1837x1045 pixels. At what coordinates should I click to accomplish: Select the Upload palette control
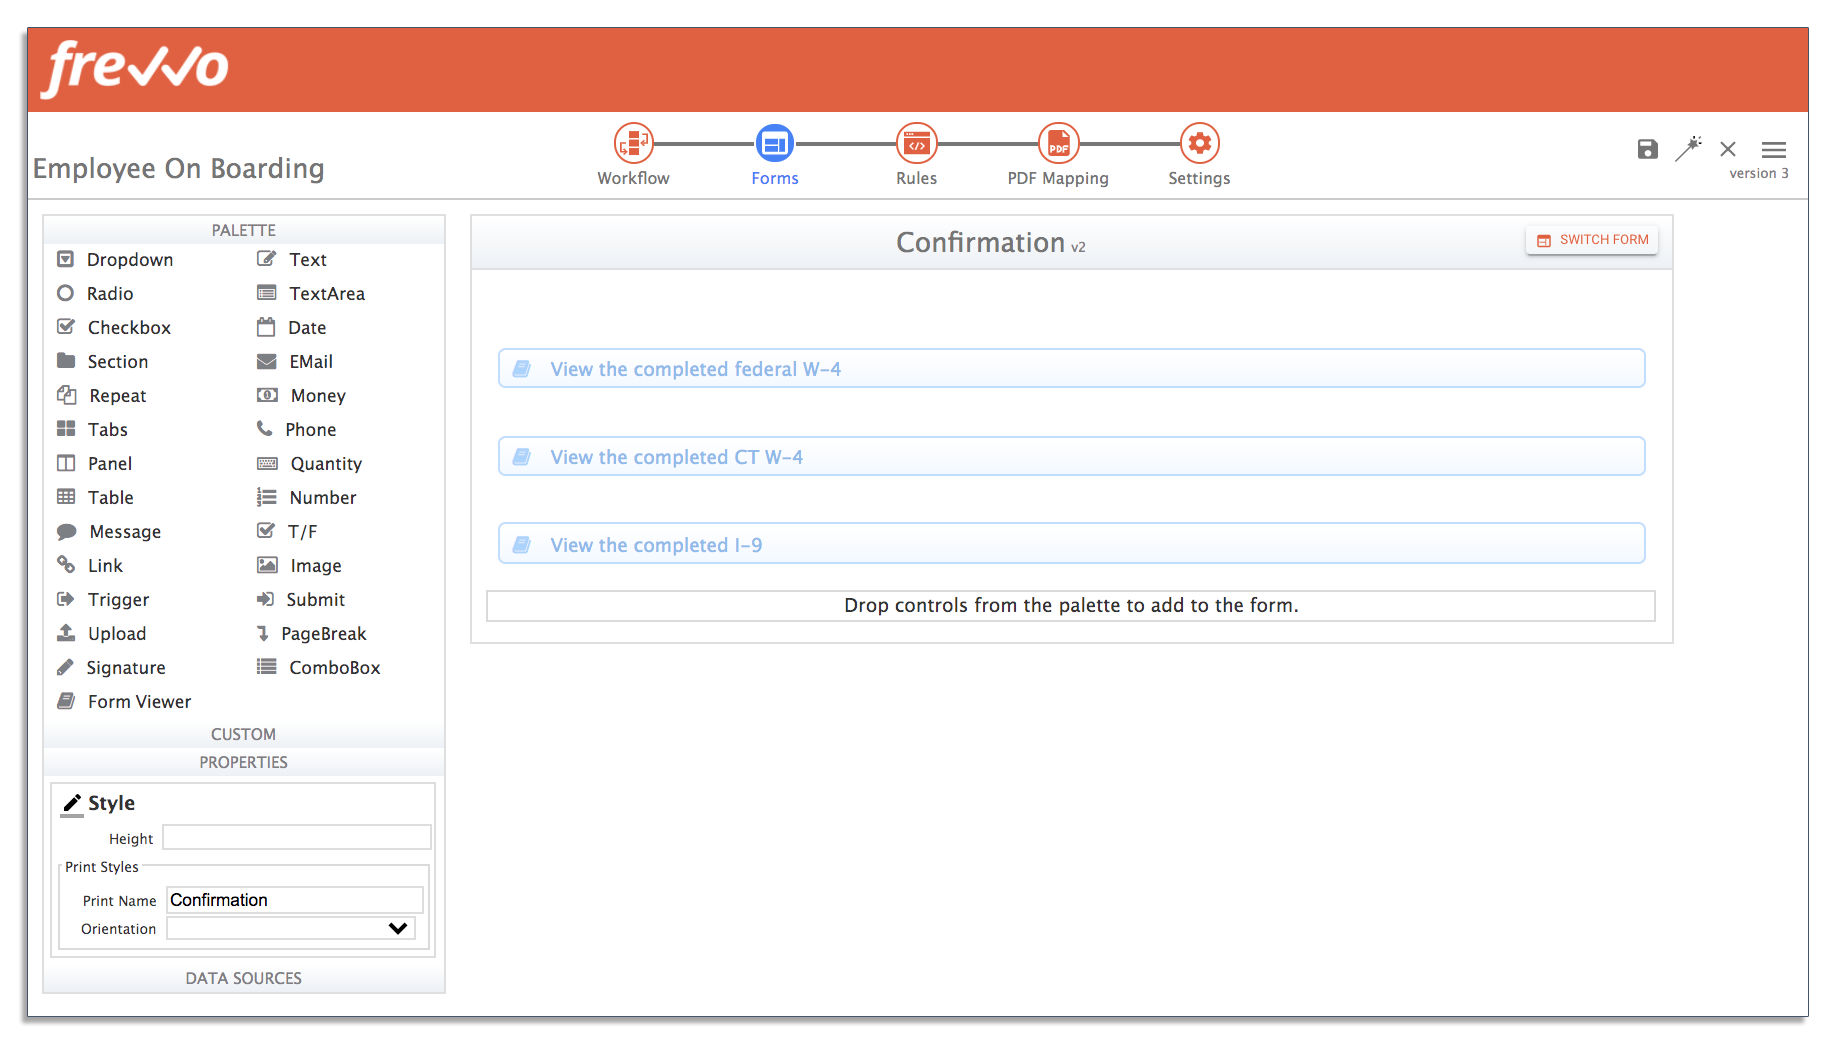[102, 634]
